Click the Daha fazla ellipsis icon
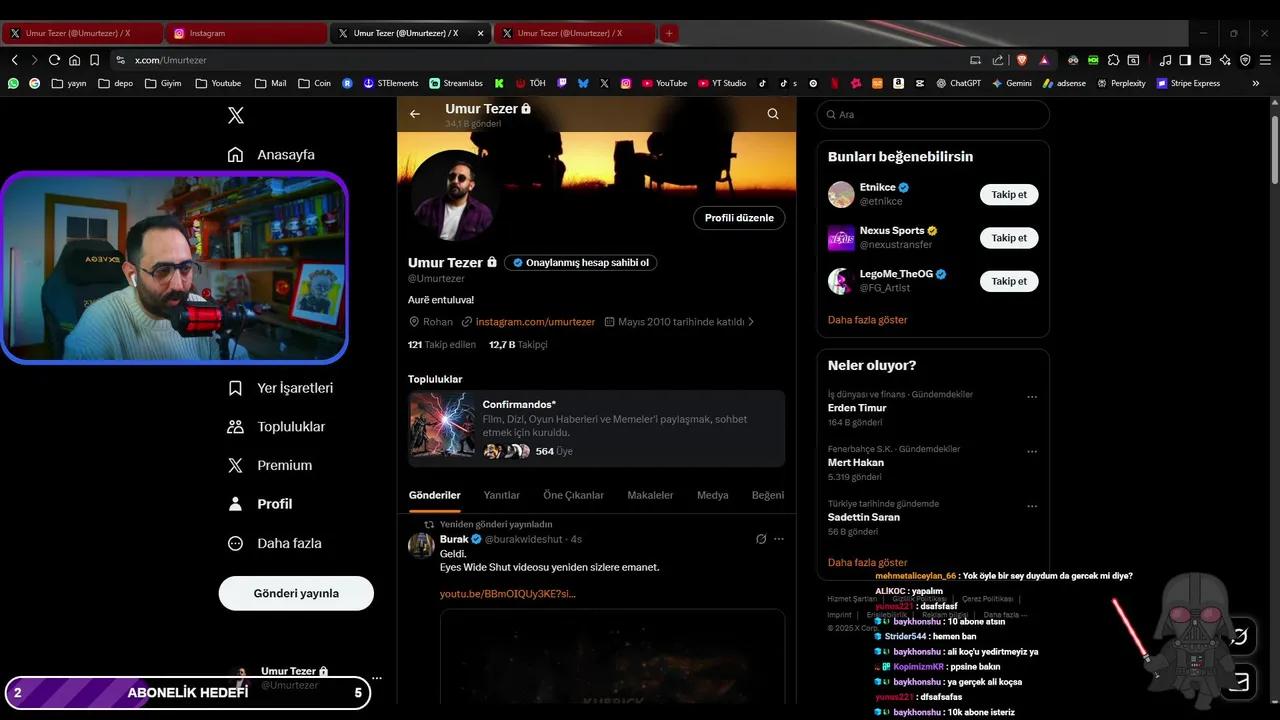Image resolution: width=1280 pixels, height=720 pixels. (x=236, y=542)
